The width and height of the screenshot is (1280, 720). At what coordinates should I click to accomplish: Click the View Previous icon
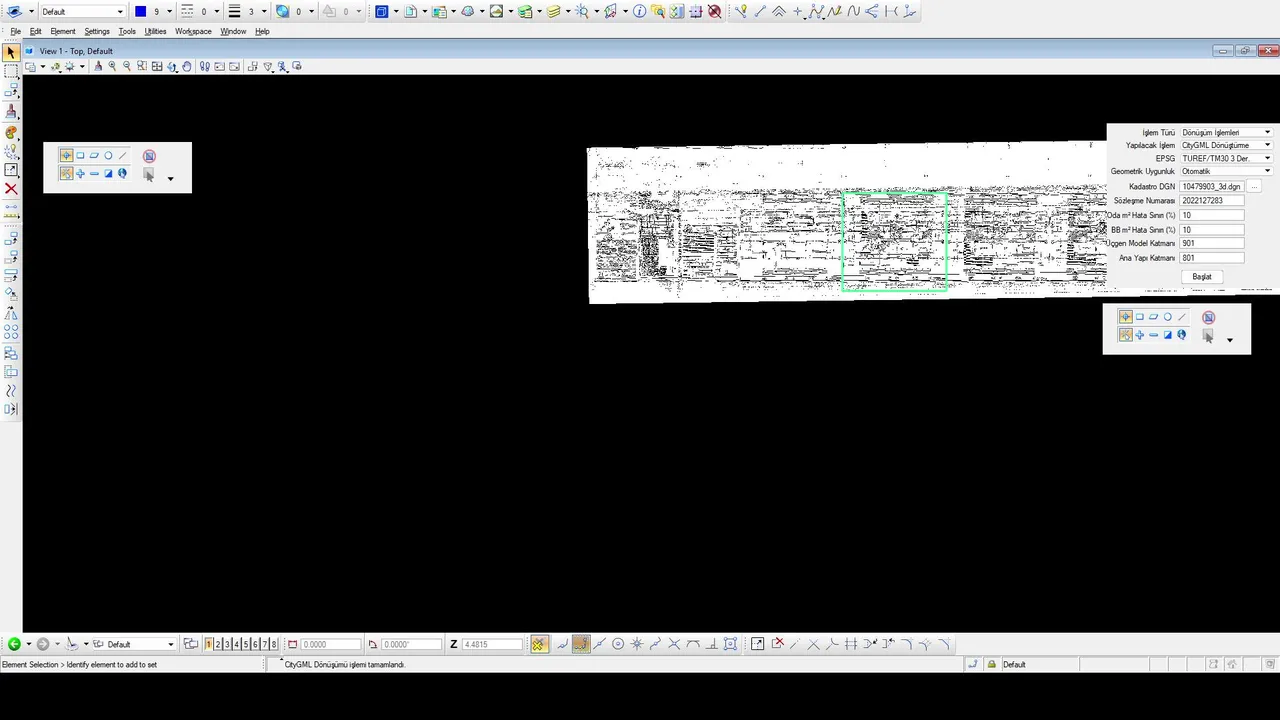point(219,66)
